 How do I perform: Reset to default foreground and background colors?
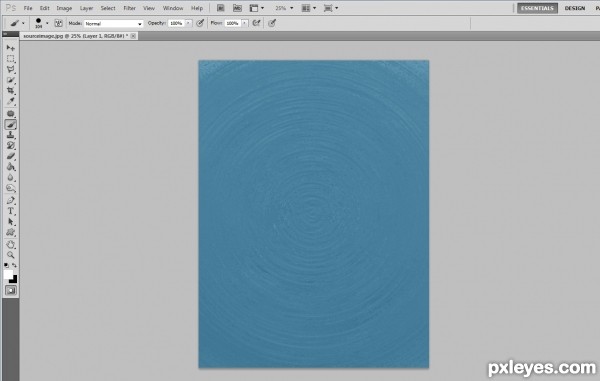point(7,265)
